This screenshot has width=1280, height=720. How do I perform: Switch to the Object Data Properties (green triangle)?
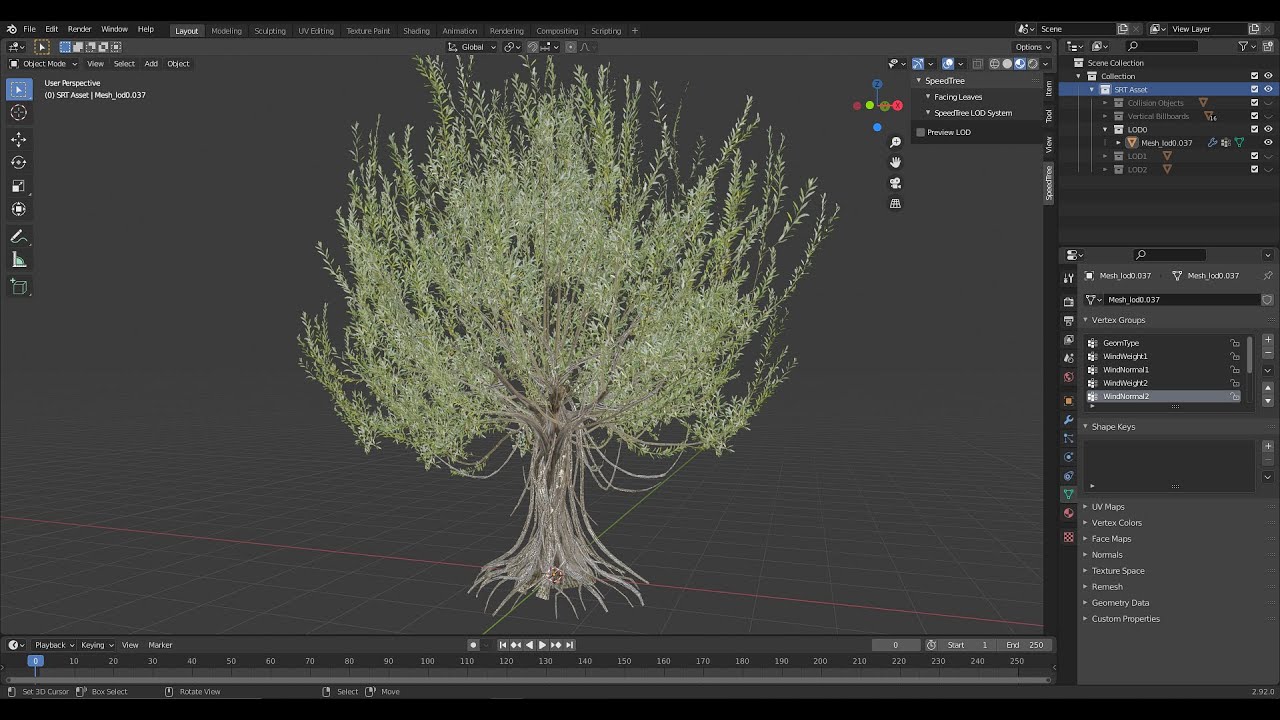click(x=1068, y=493)
